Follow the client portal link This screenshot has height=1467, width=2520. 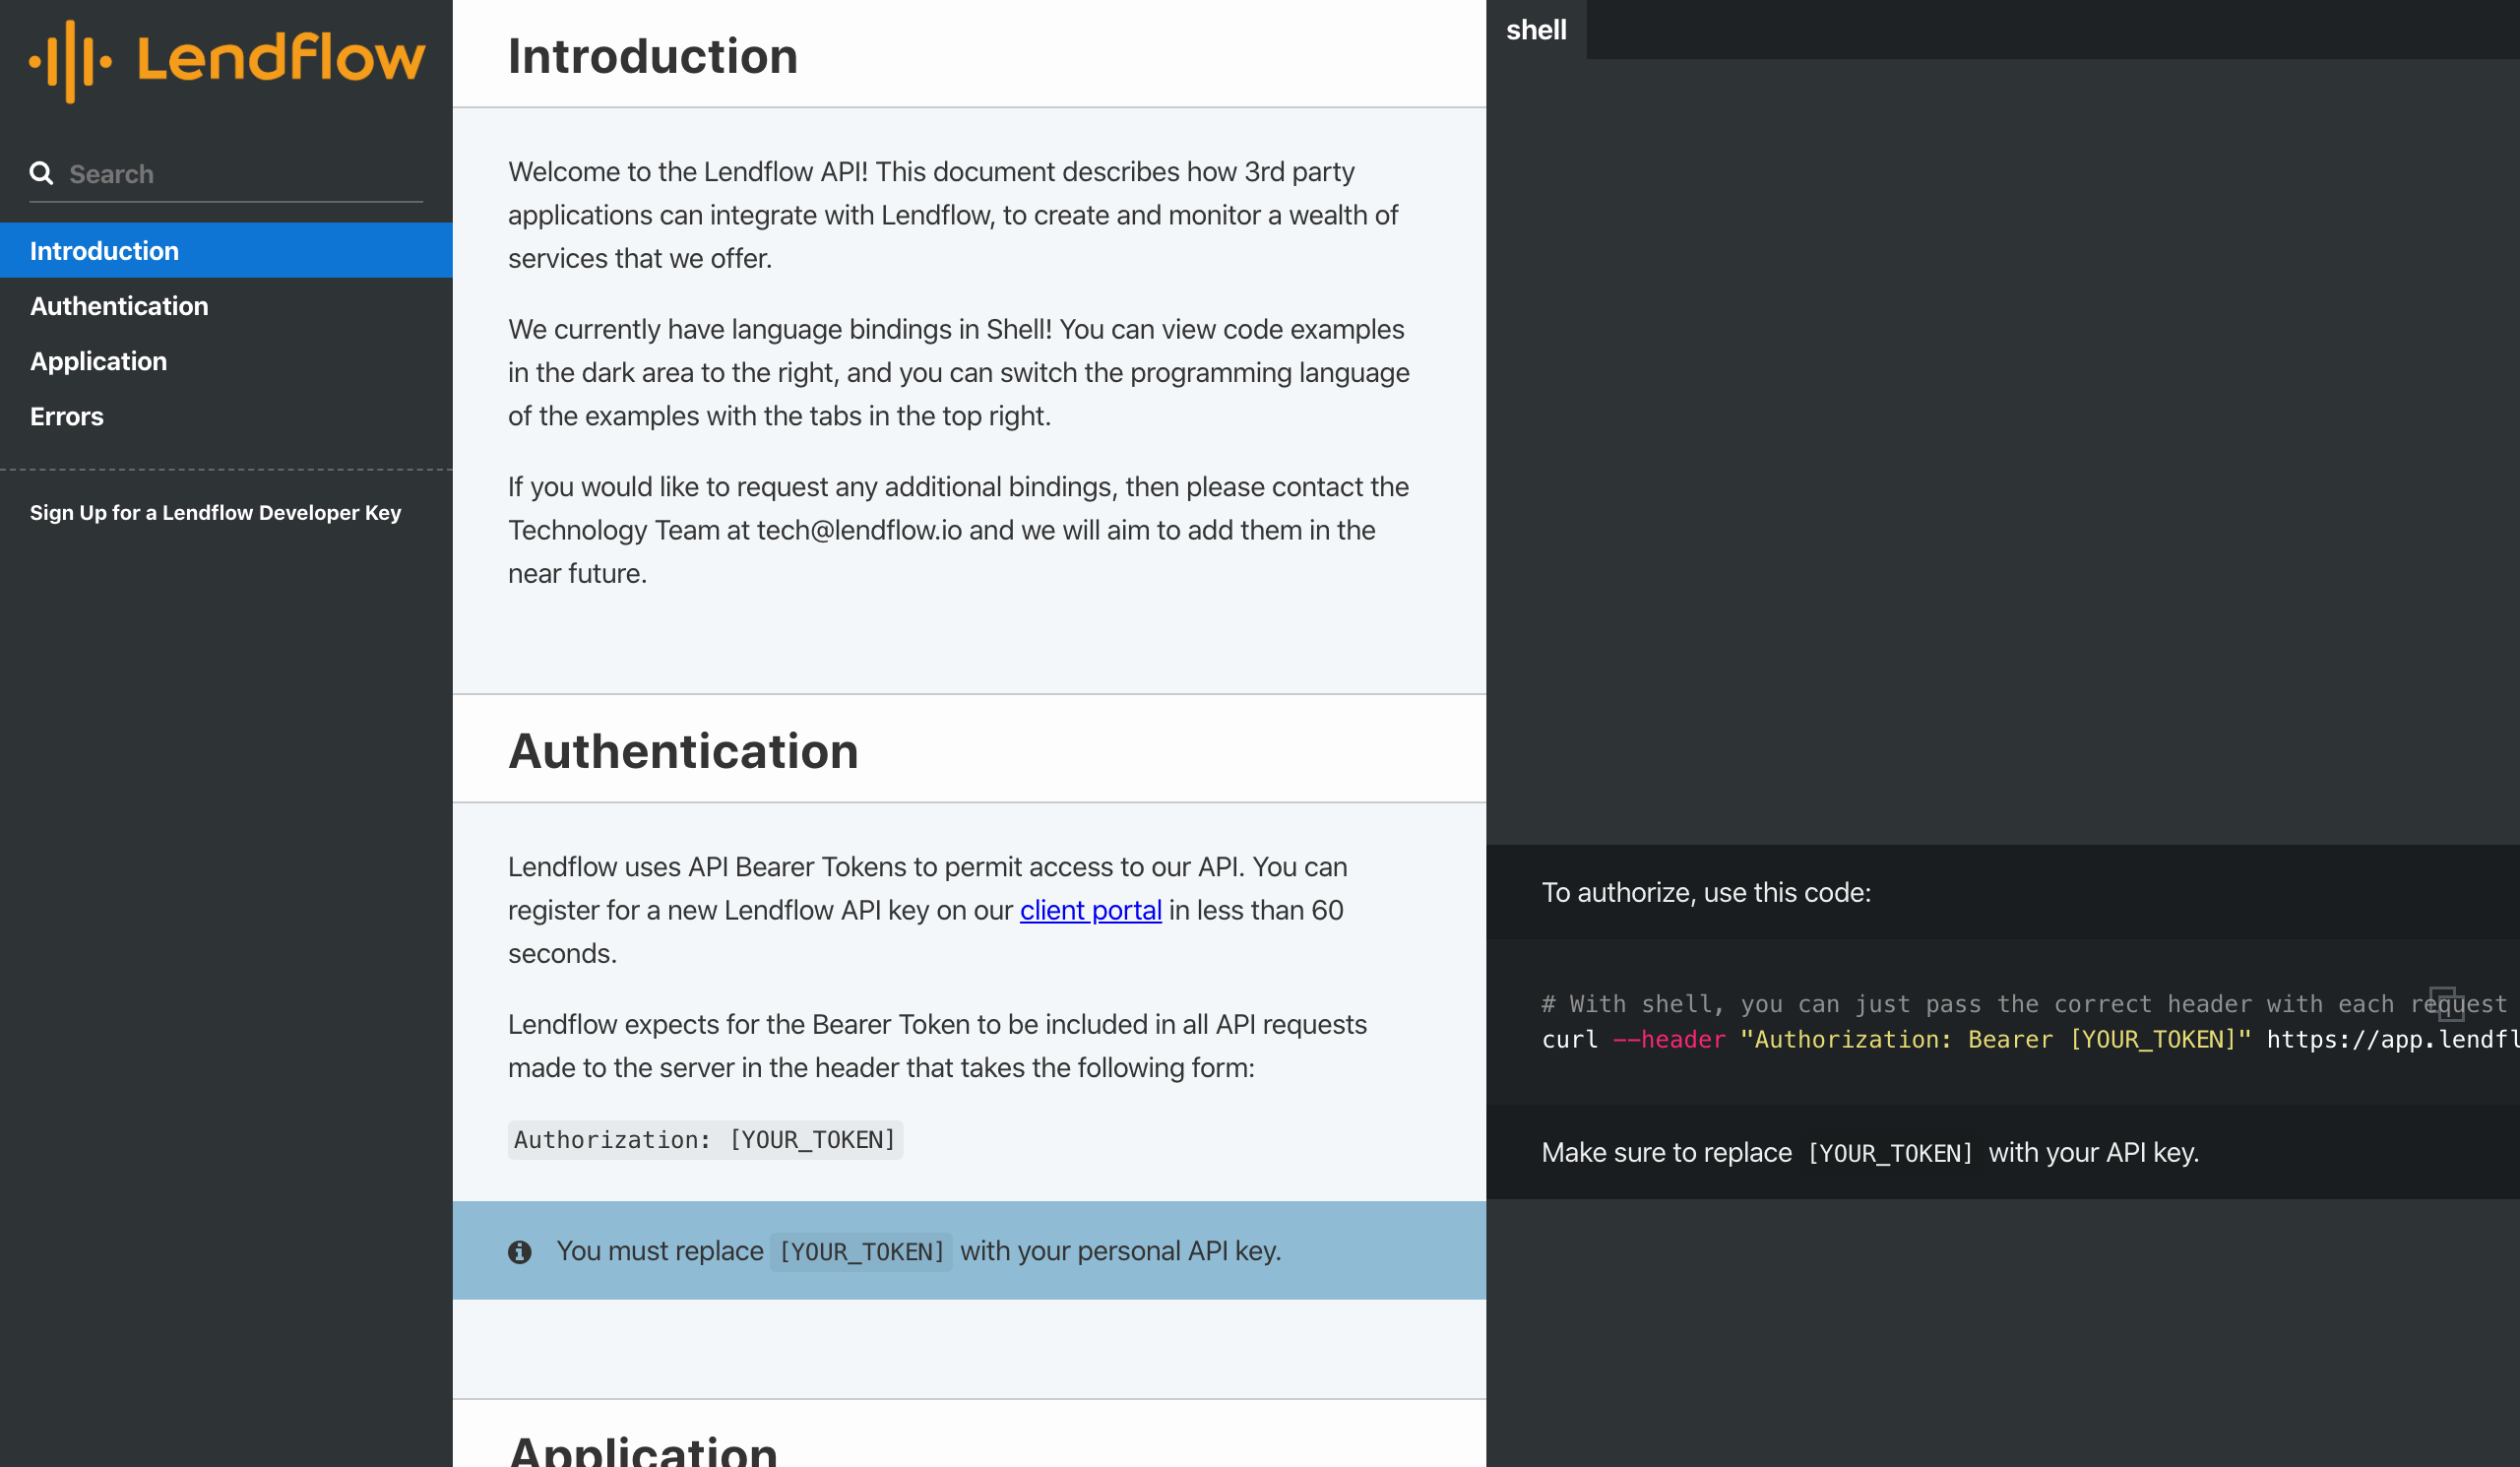(x=1090, y=910)
